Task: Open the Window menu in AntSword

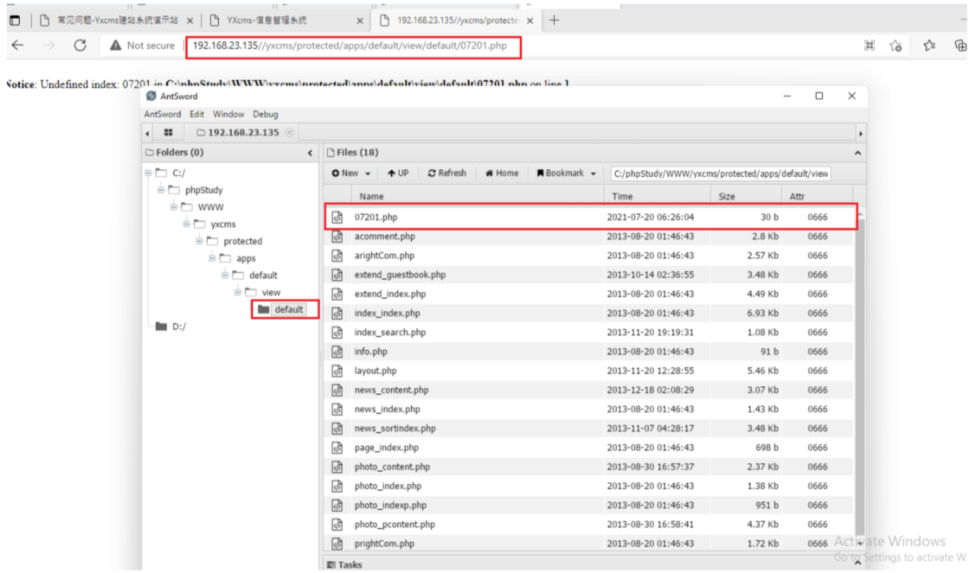Action: click(x=228, y=114)
